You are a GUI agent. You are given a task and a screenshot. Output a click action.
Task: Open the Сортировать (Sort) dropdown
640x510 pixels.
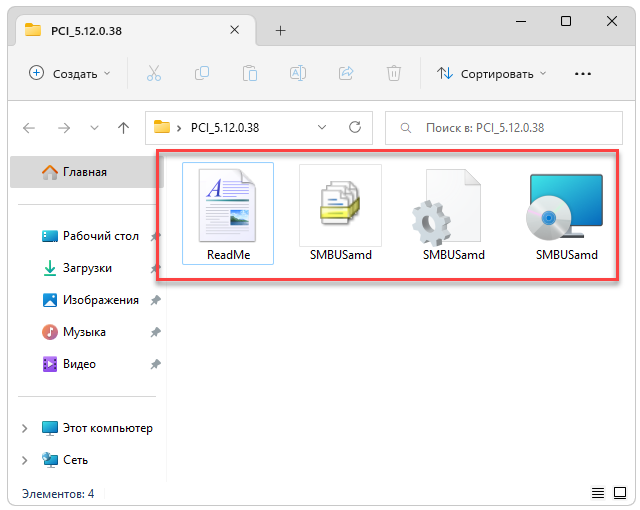491,74
